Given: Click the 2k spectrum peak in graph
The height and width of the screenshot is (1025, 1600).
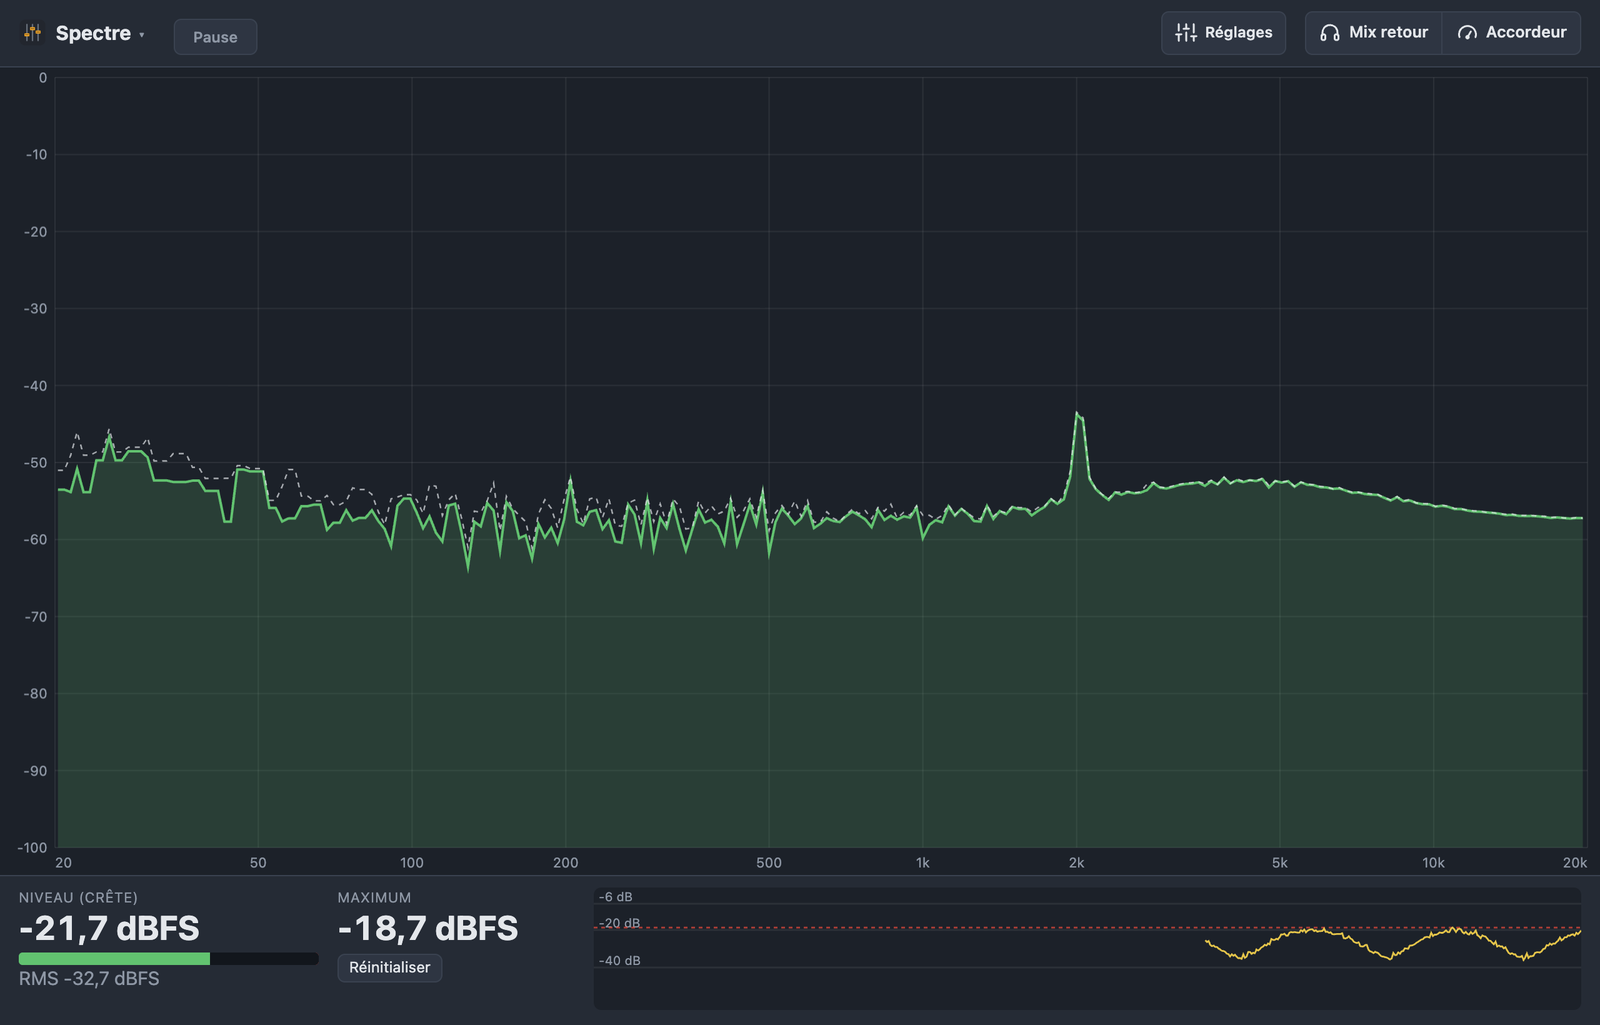Looking at the screenshot, I should click(x=1078, y=414).
